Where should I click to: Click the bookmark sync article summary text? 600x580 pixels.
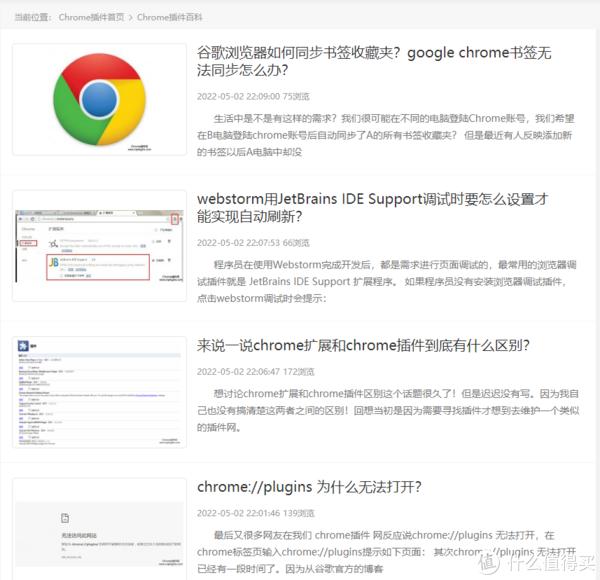(x=386, y=135)
